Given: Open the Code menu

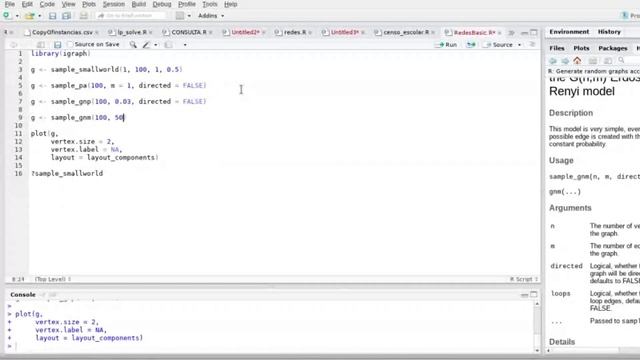Looking at the screenshot, I should pos(47,4).
